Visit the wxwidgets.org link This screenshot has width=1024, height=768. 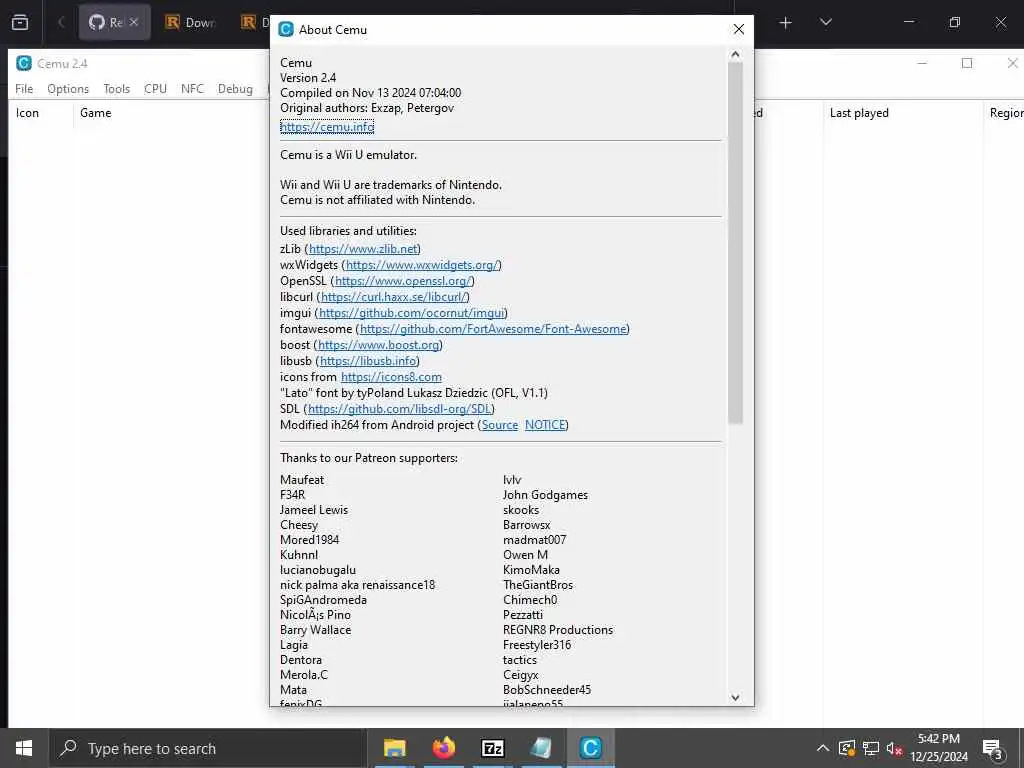click(422, 264)
